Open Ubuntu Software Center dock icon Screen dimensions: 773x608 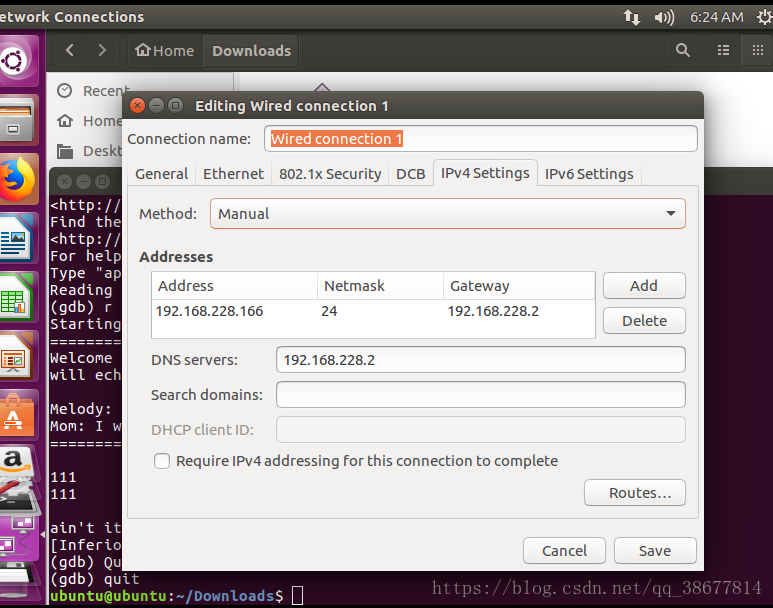click(x=17, y=415)
